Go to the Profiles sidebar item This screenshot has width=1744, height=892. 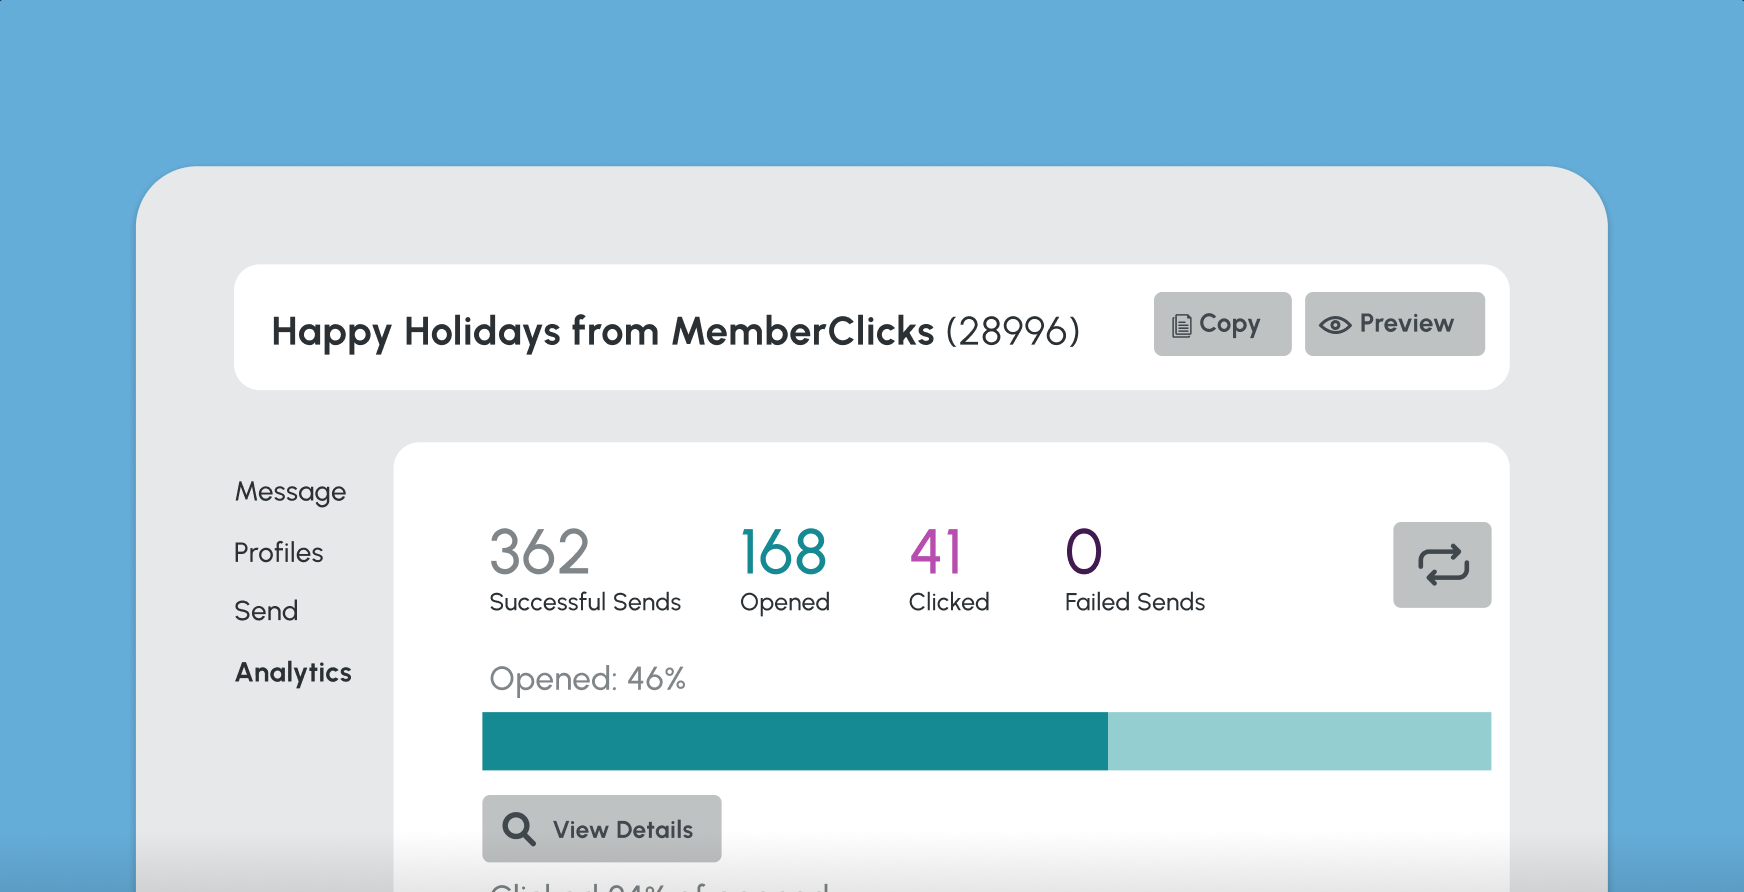[x=278, y=553]
